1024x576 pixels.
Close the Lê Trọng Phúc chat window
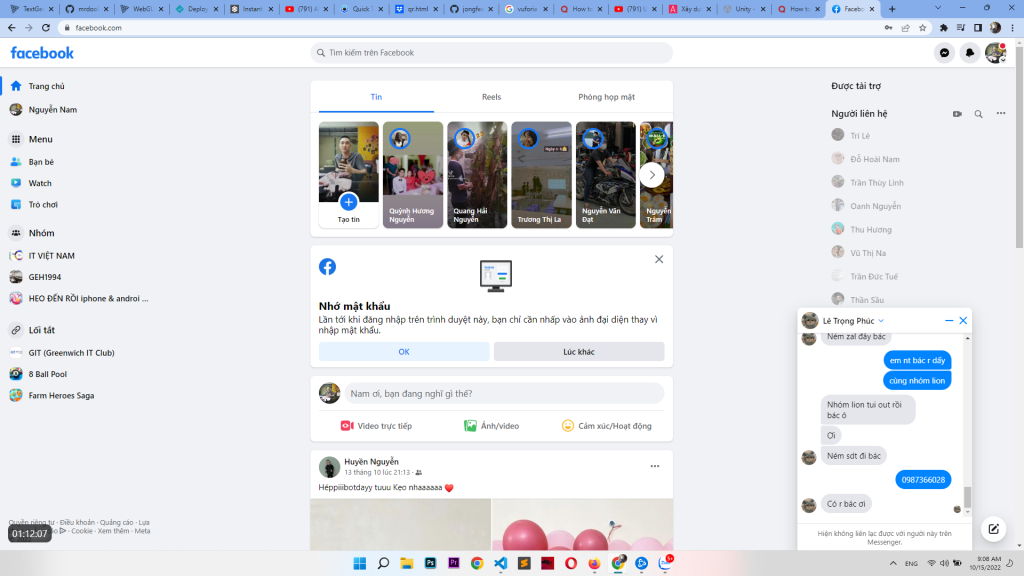963,321
